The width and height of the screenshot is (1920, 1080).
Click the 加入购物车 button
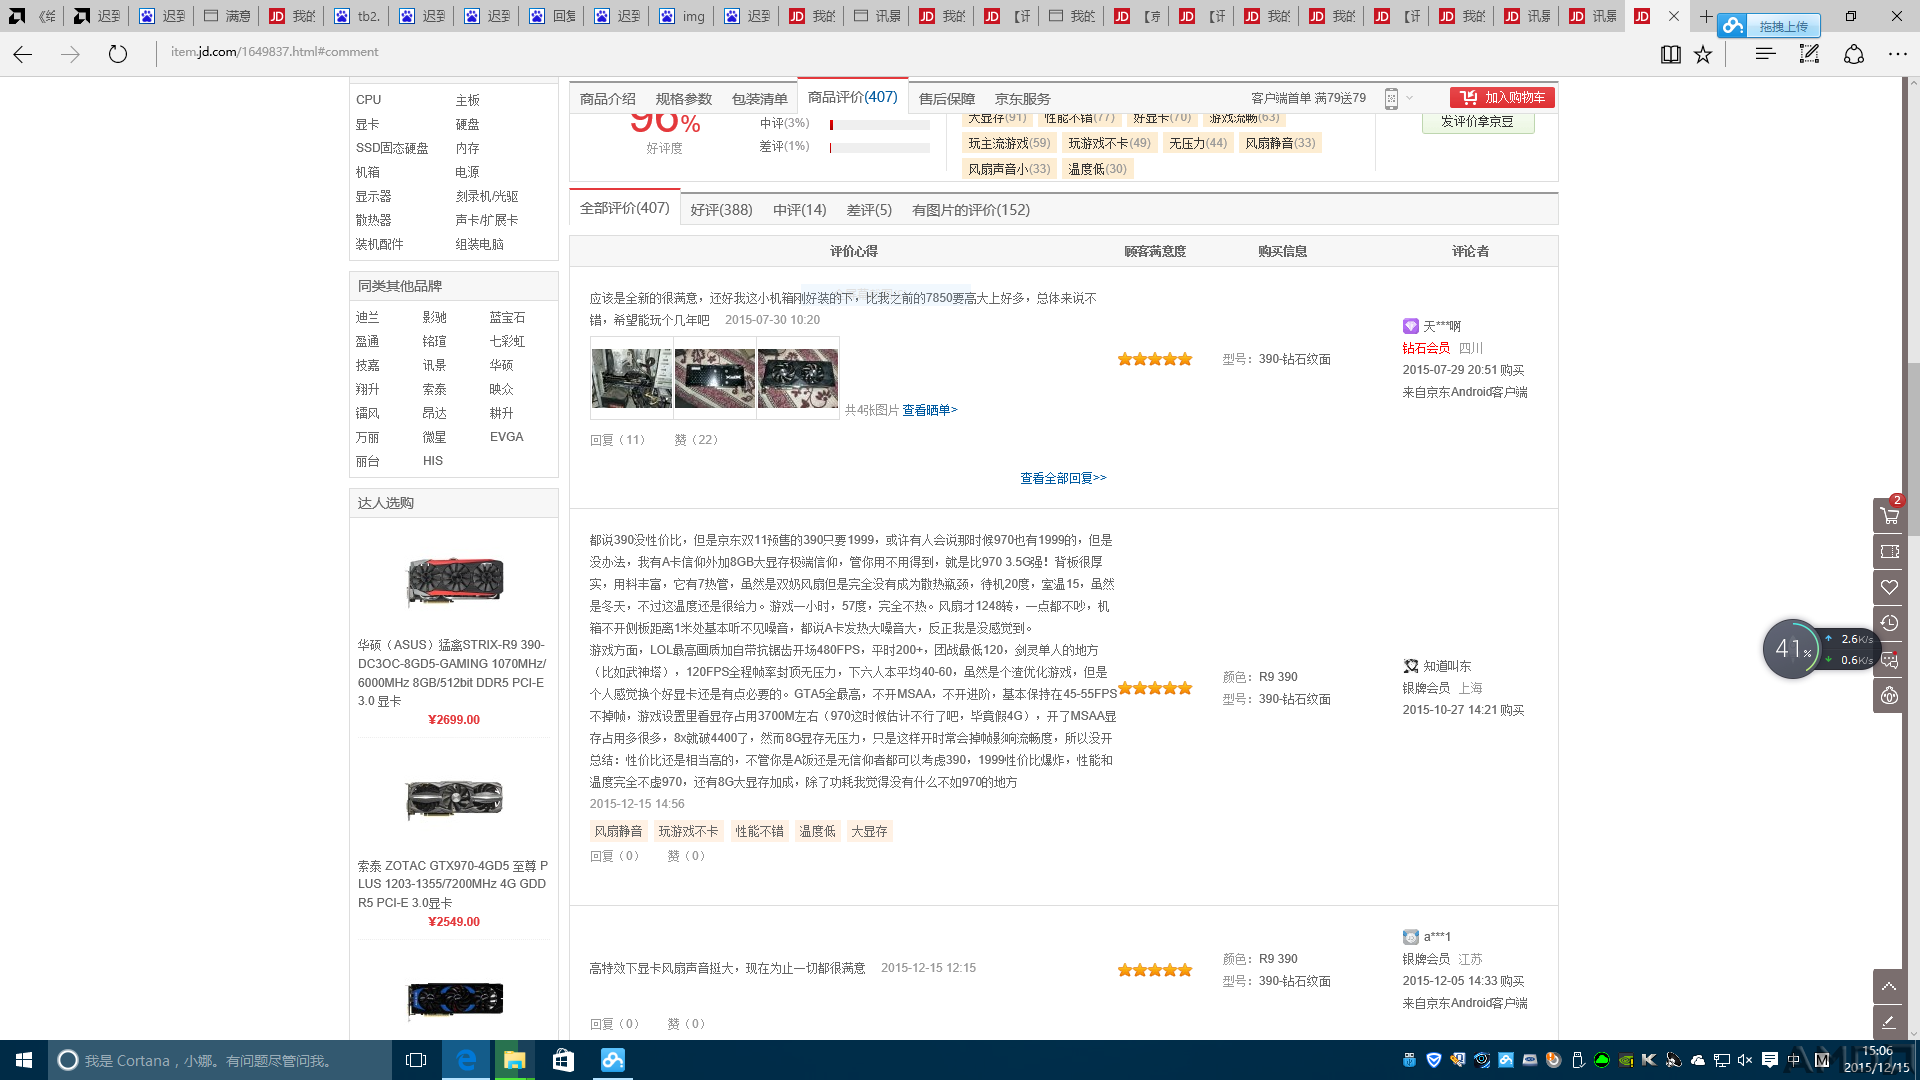[x=1502, y=98]
